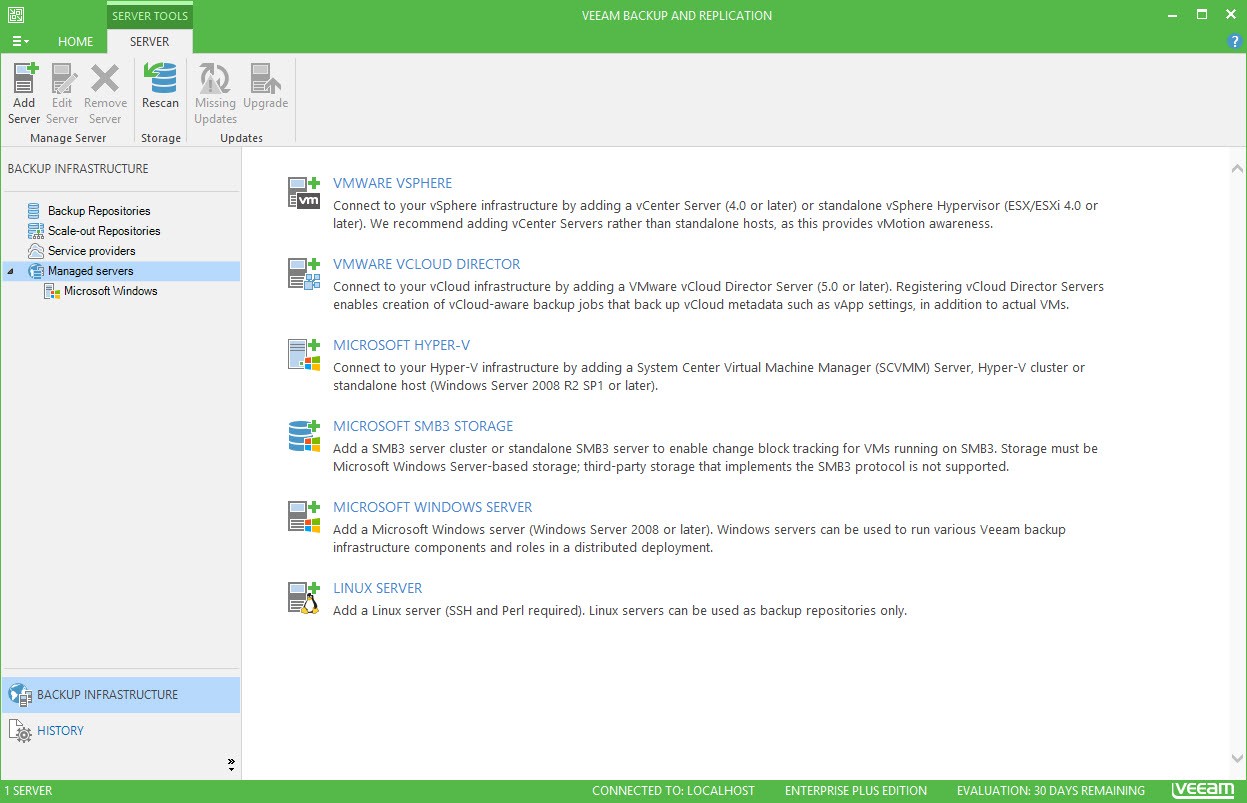Image resolution: width=1247 pixels, height=803 pixels.
Task: Click the VMware vCloud Director icon
Action: (x=304, y=274)
